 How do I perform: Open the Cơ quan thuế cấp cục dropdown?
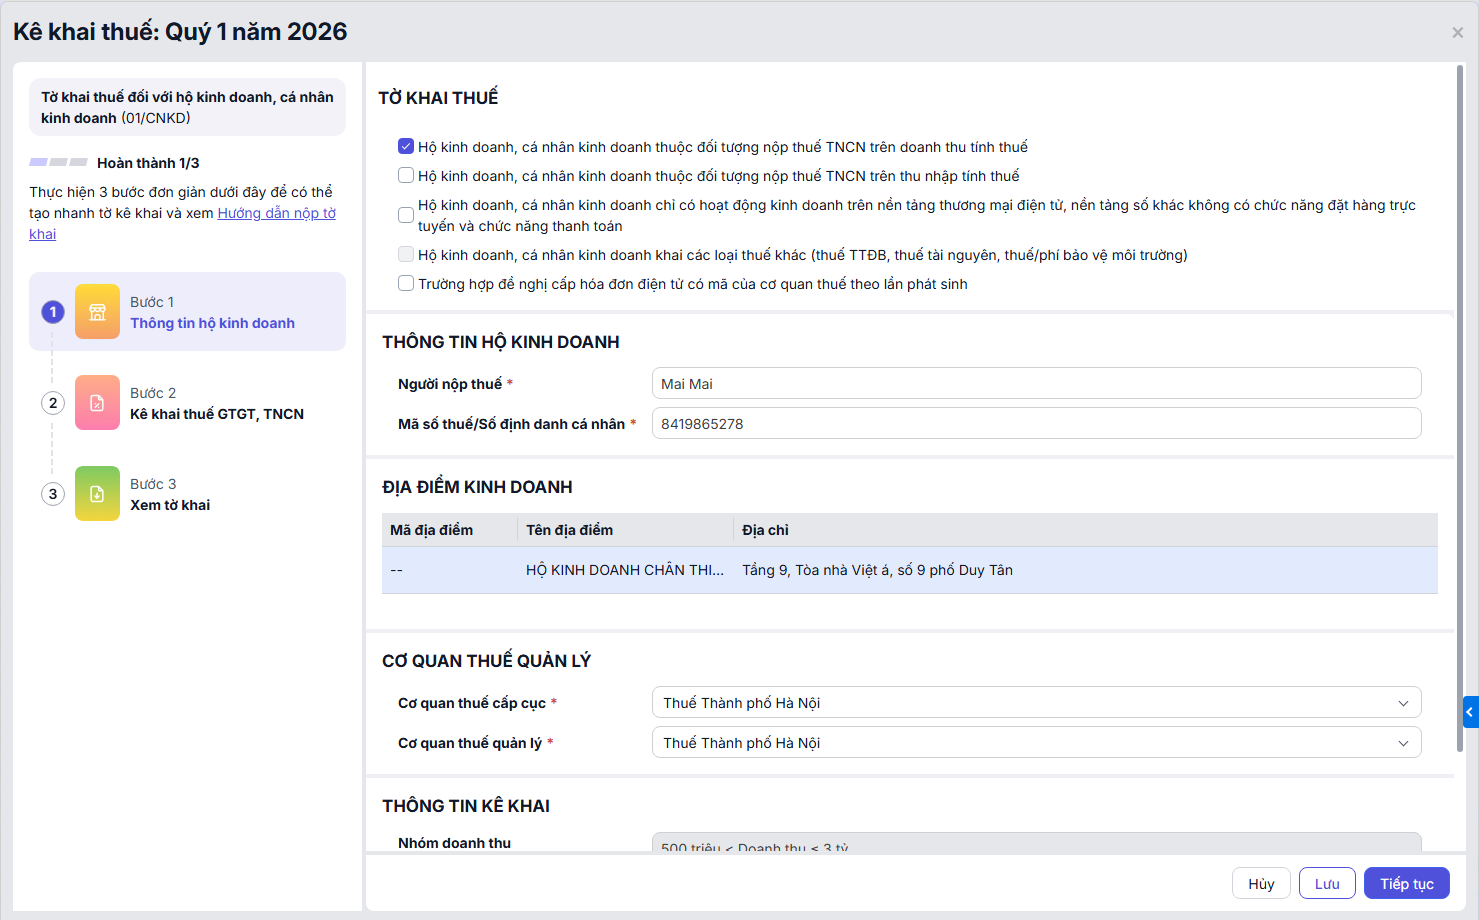(1036, 703)
